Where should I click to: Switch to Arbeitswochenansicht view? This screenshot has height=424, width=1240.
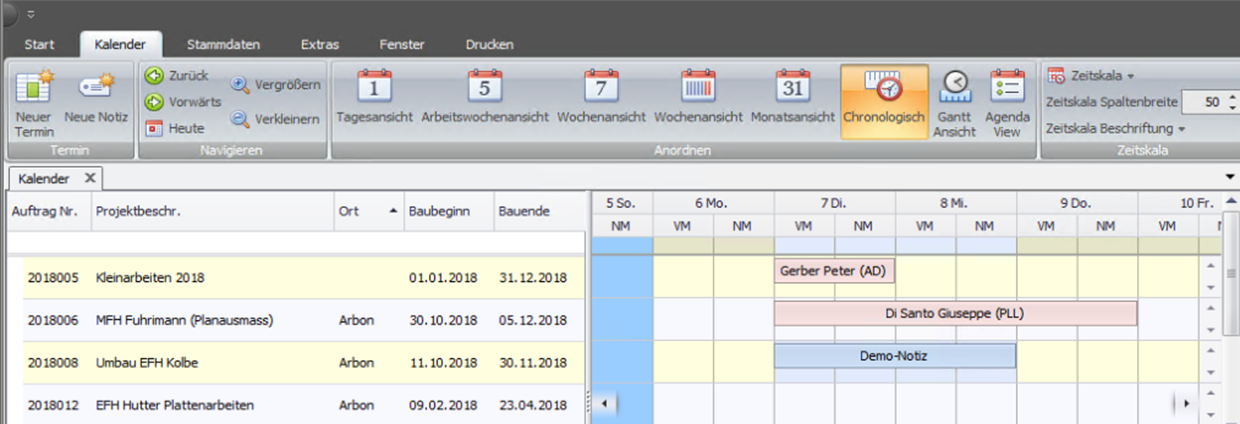coord(485,98)
